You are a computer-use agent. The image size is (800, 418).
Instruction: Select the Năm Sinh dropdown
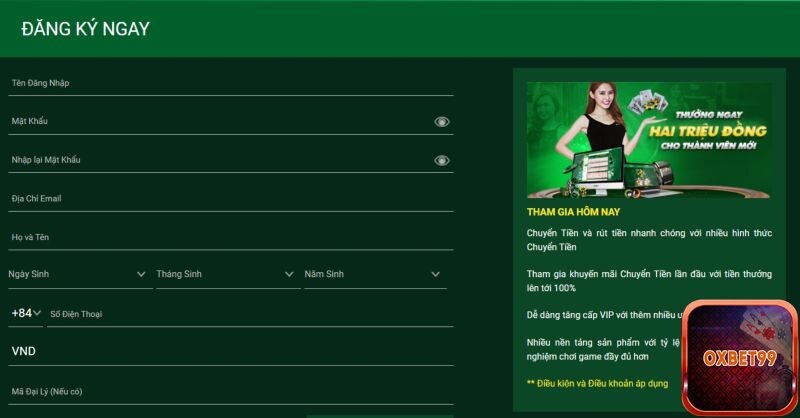(x=374, y=274)
